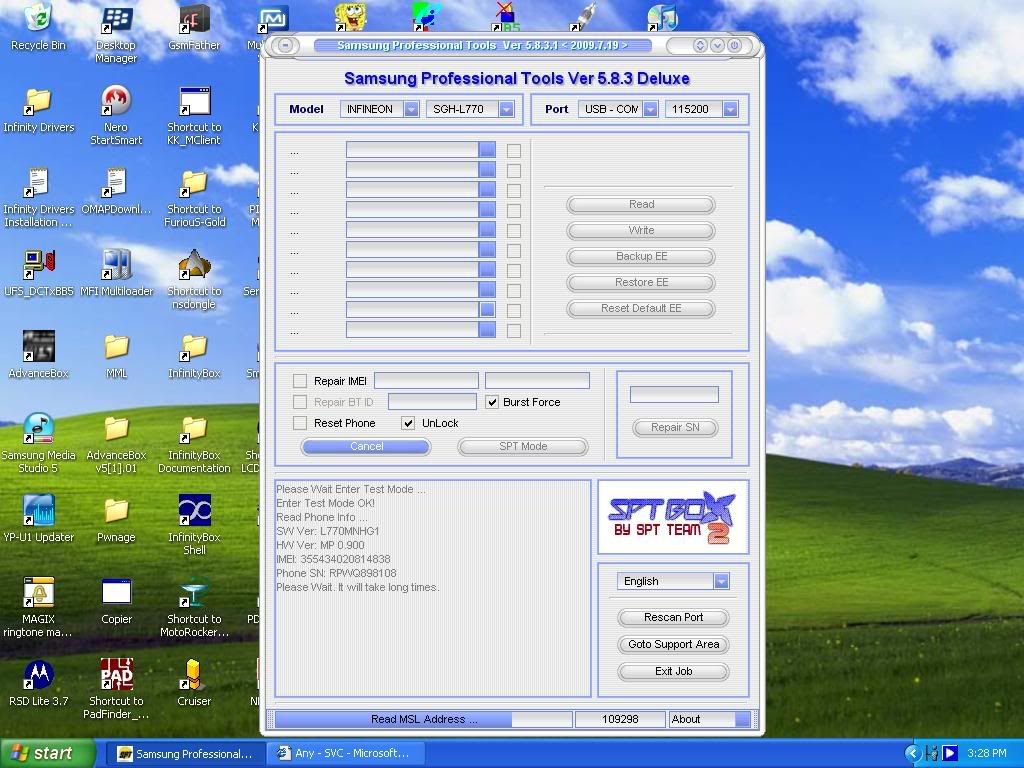Switch to Any - SVC - Microsoft taskbar item

pyautogui.click(x=346, y=753)
